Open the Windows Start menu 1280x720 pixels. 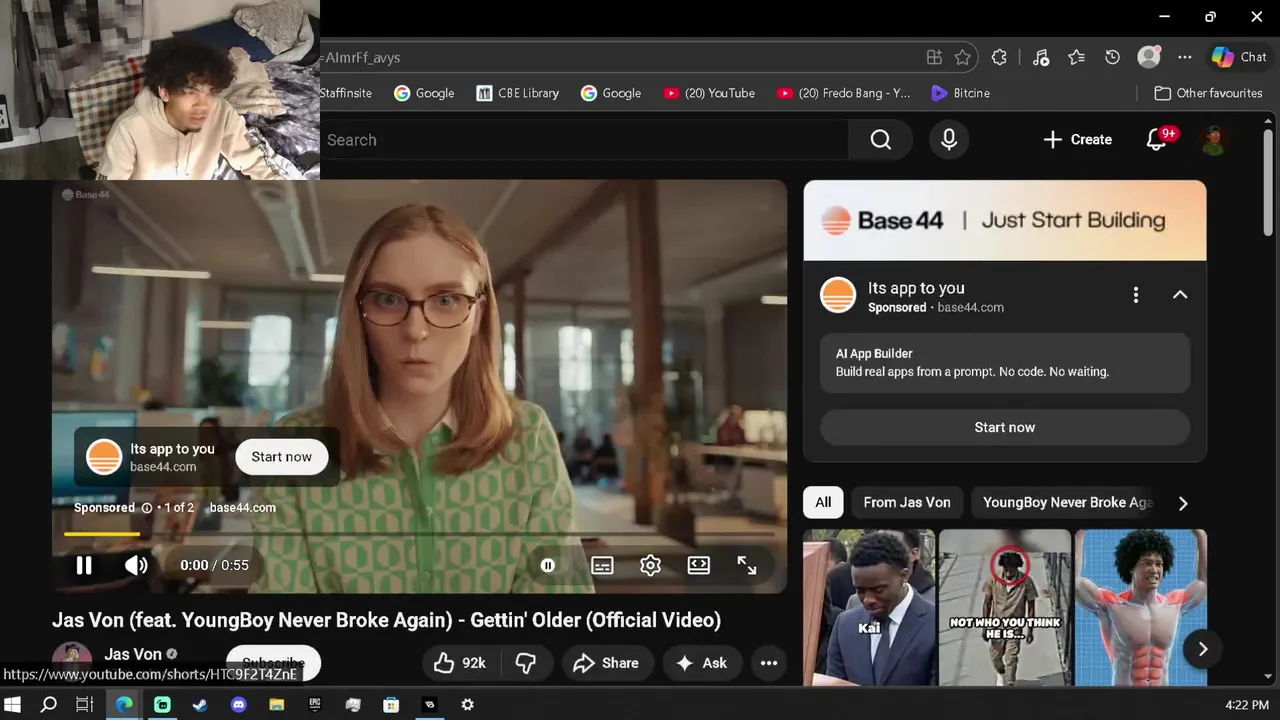(13, 705)
